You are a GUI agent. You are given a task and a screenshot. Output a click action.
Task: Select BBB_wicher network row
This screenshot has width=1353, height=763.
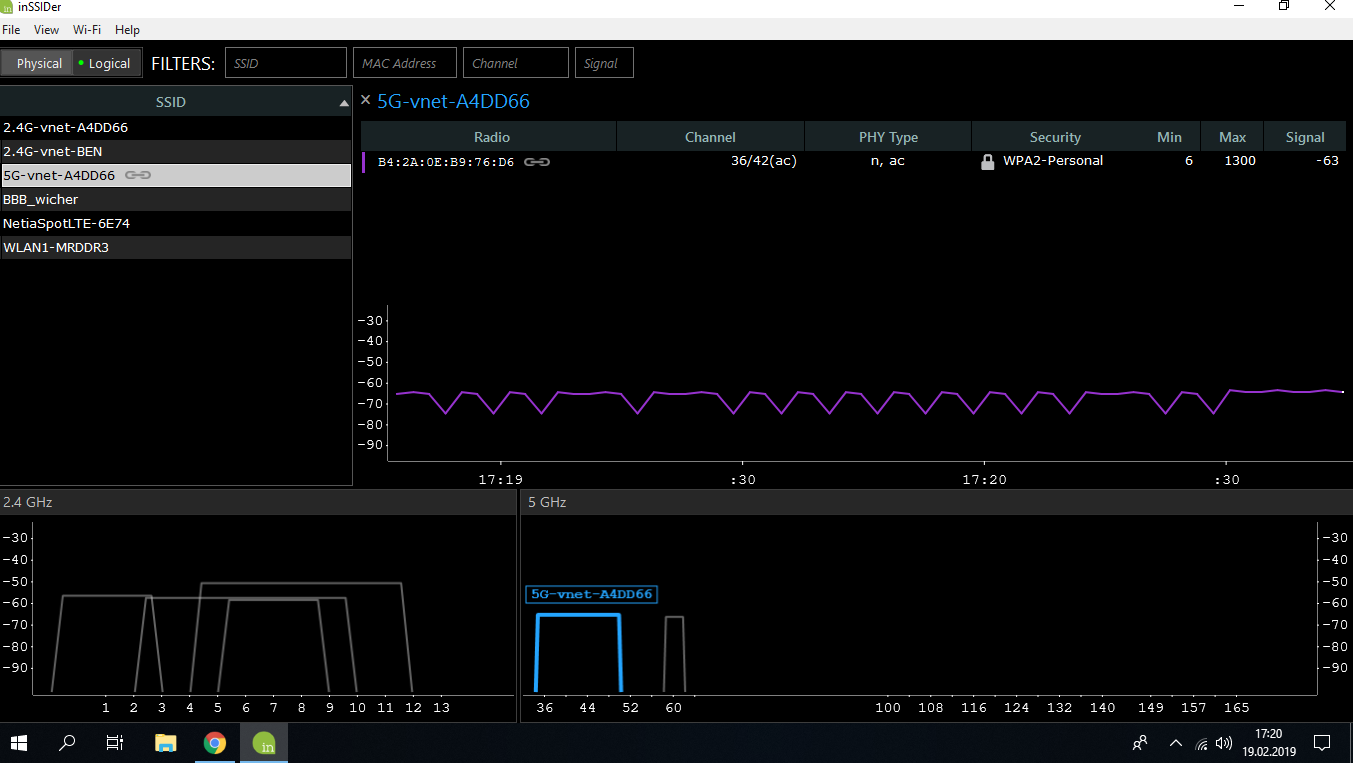click(x=176, y=200)
